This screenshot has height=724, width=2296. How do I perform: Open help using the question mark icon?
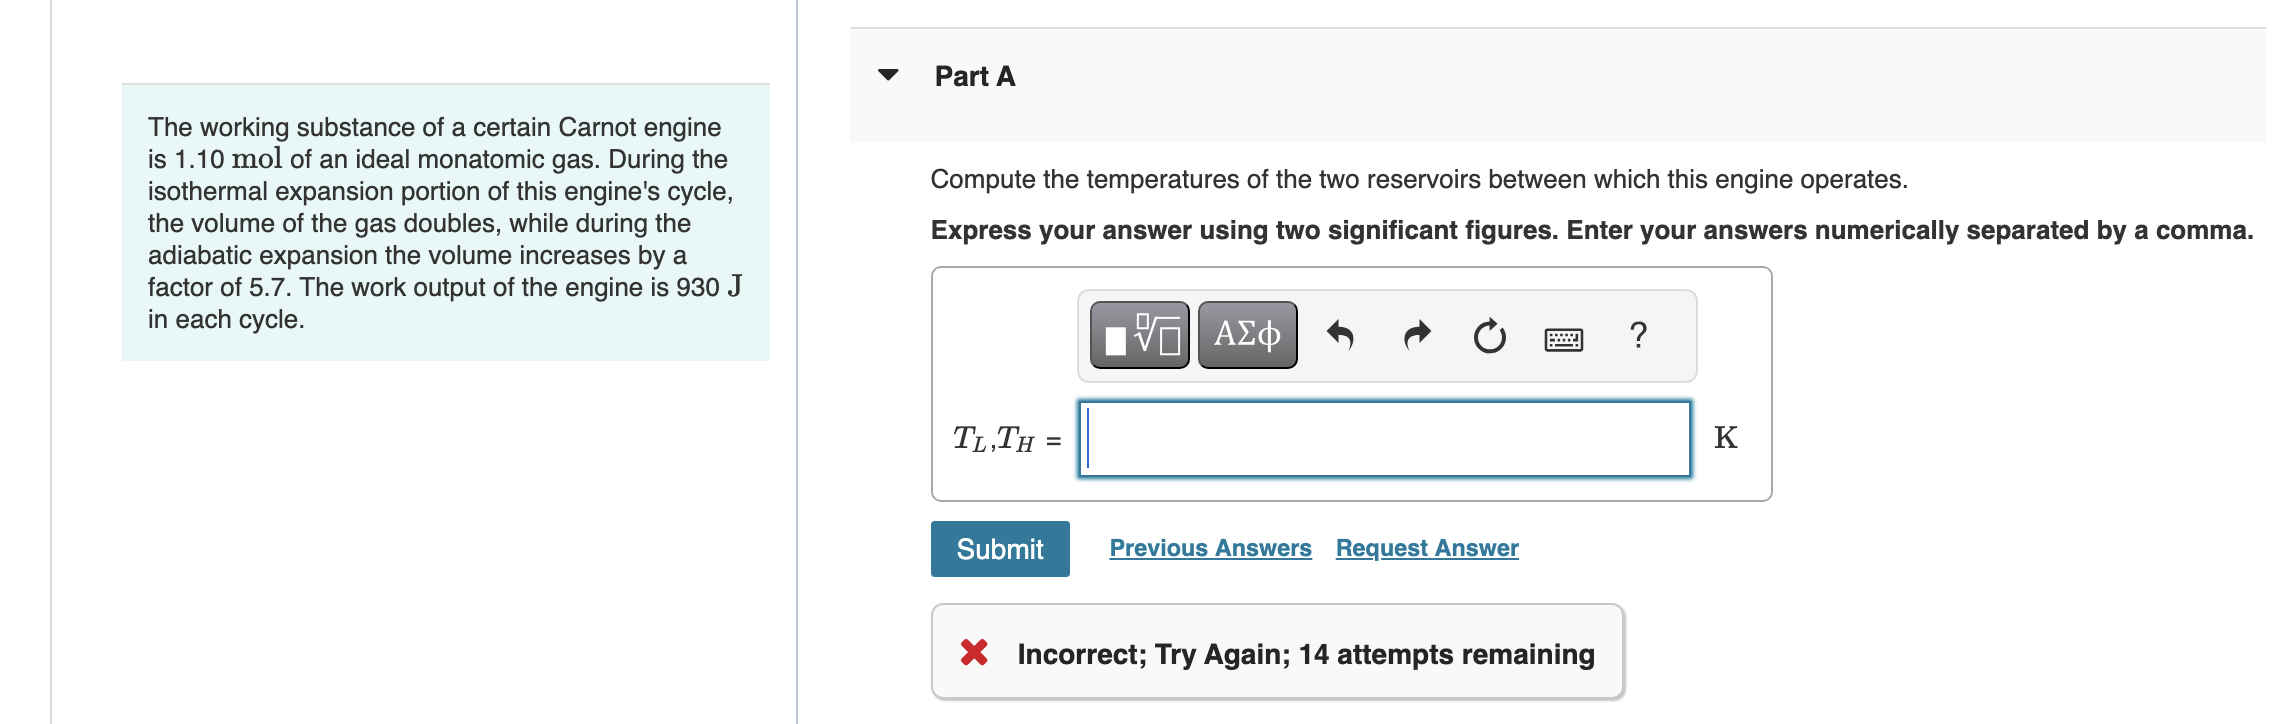point(1637,334)
